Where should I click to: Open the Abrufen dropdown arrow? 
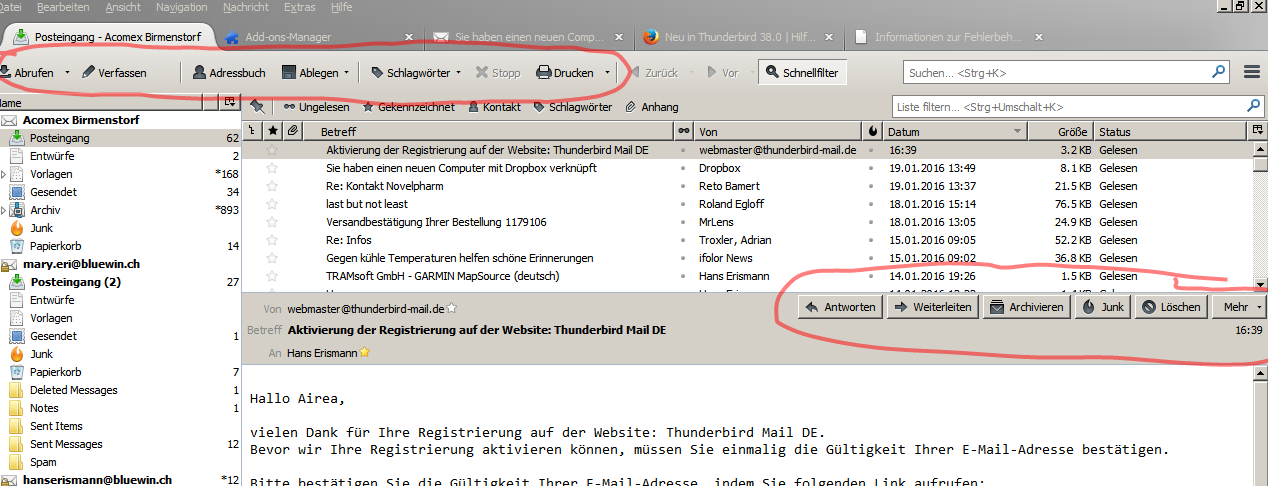[67, 72]
